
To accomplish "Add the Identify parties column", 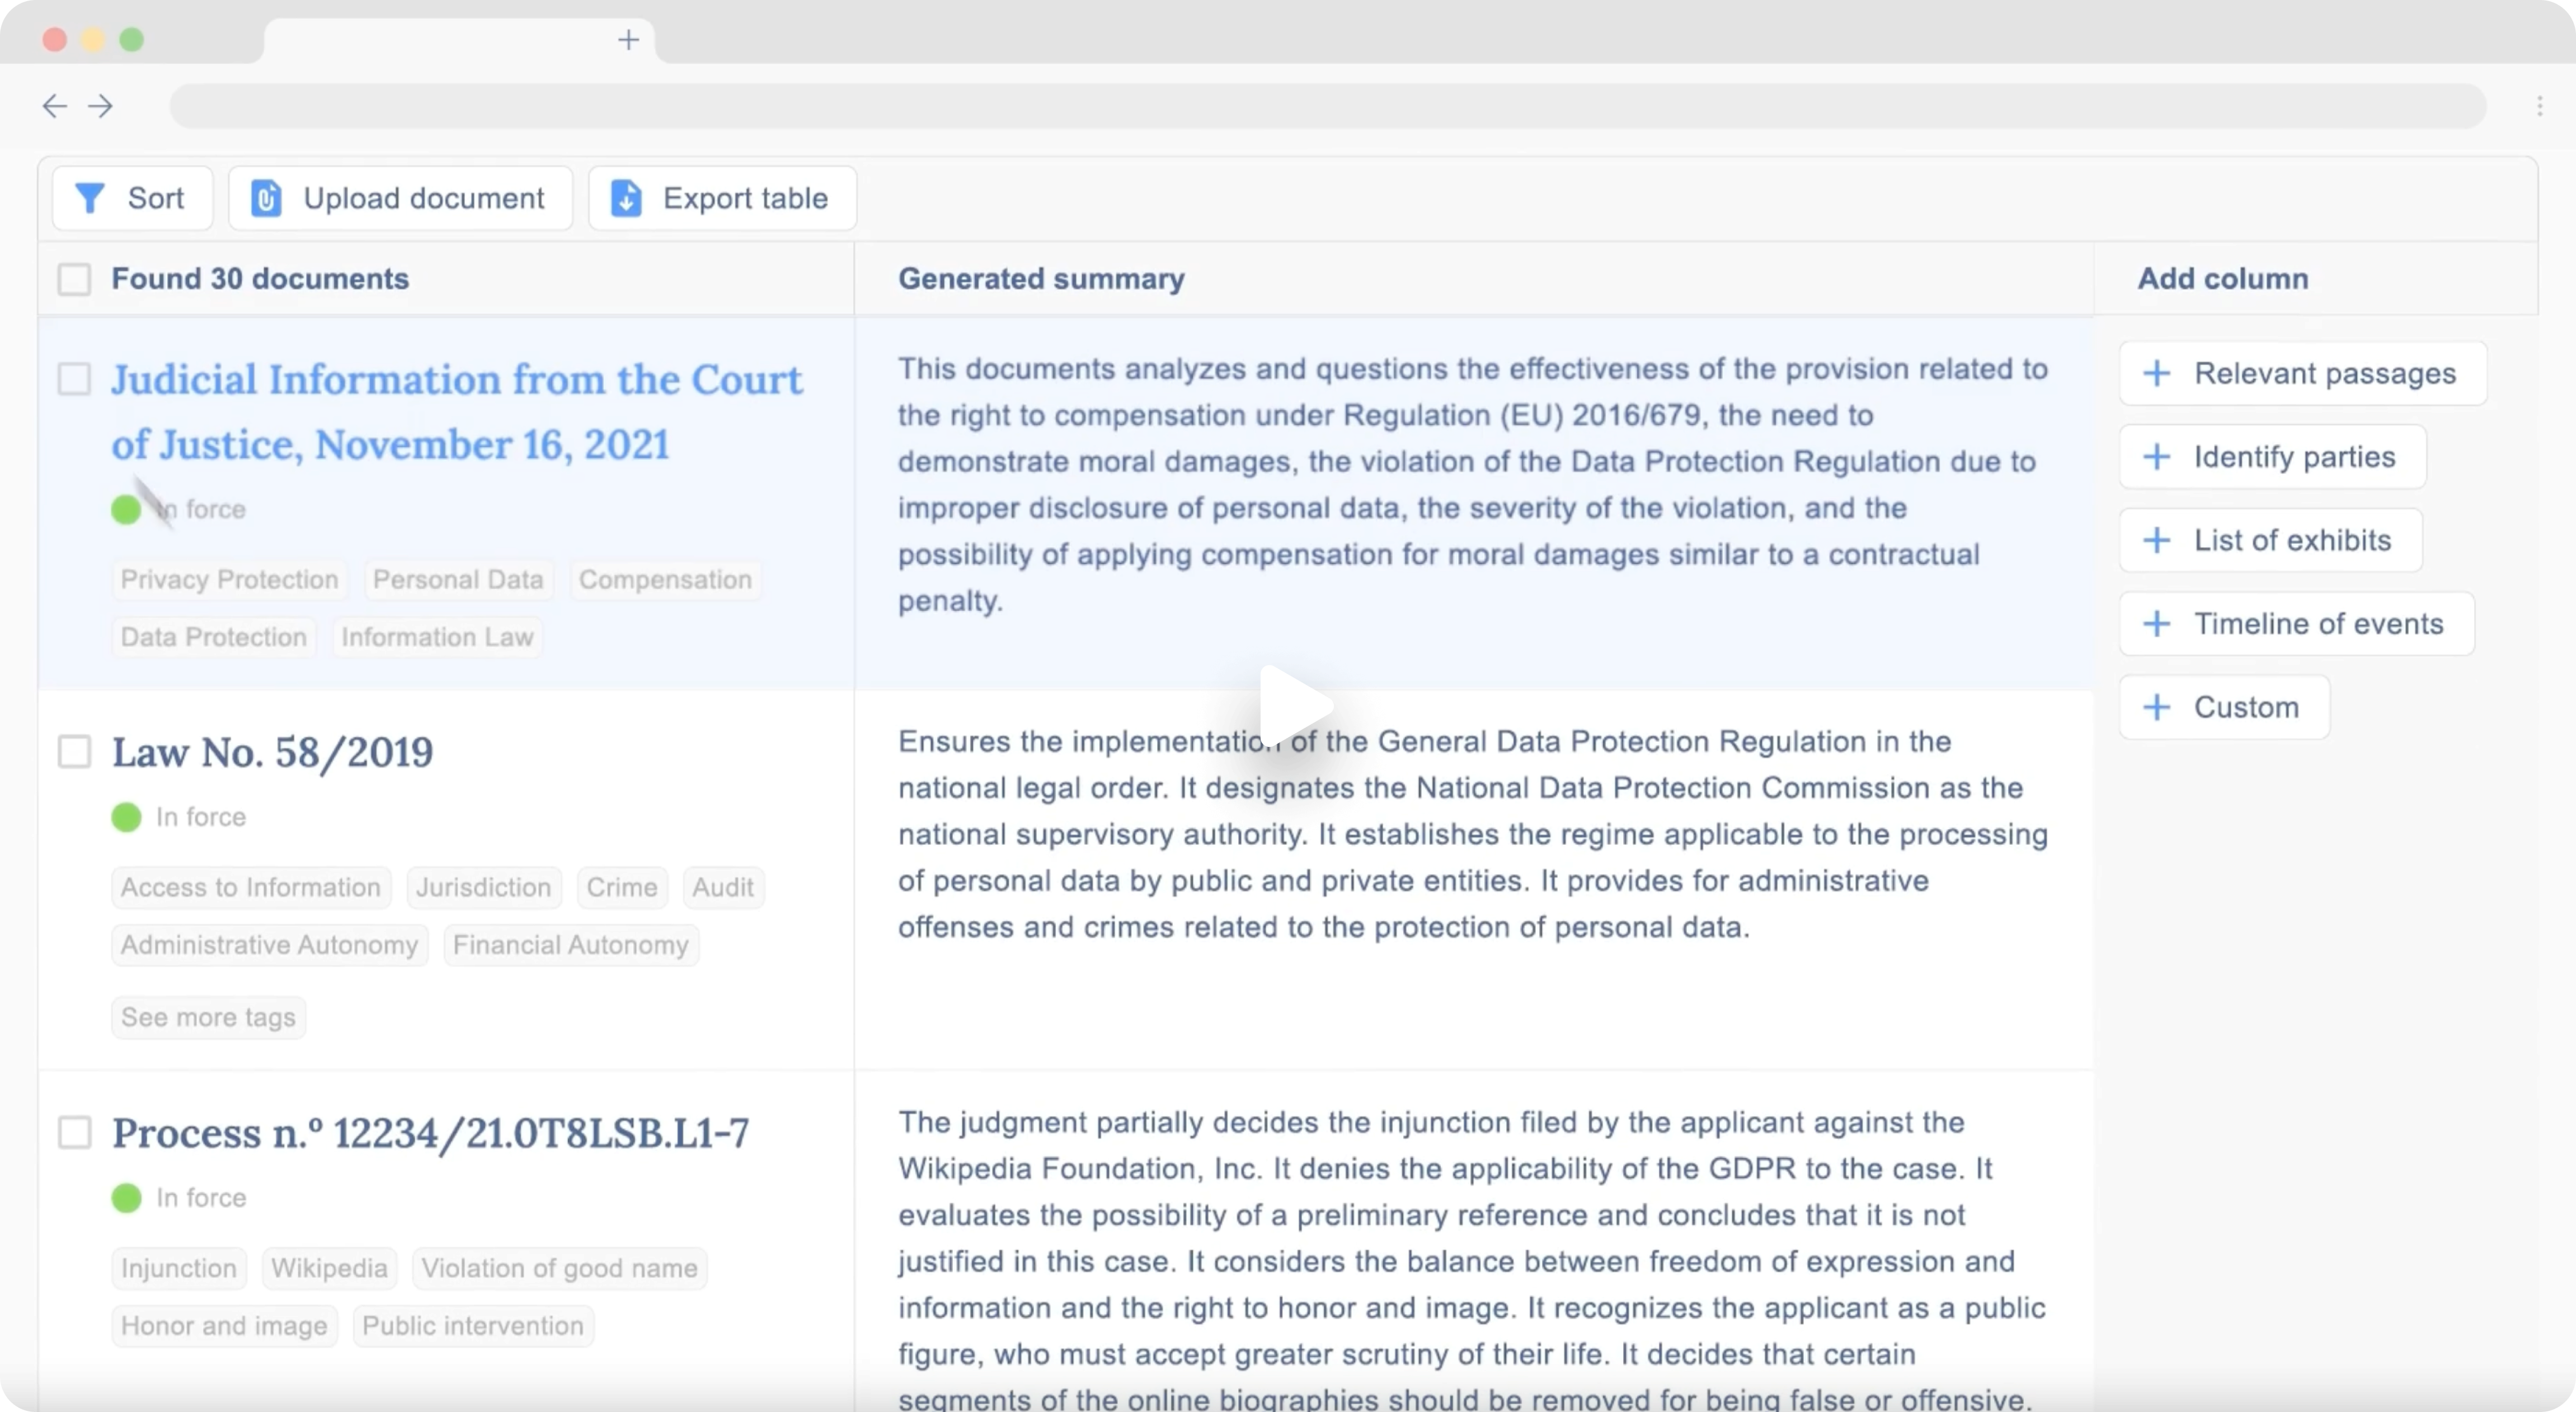I will (x=2272, y=457).
